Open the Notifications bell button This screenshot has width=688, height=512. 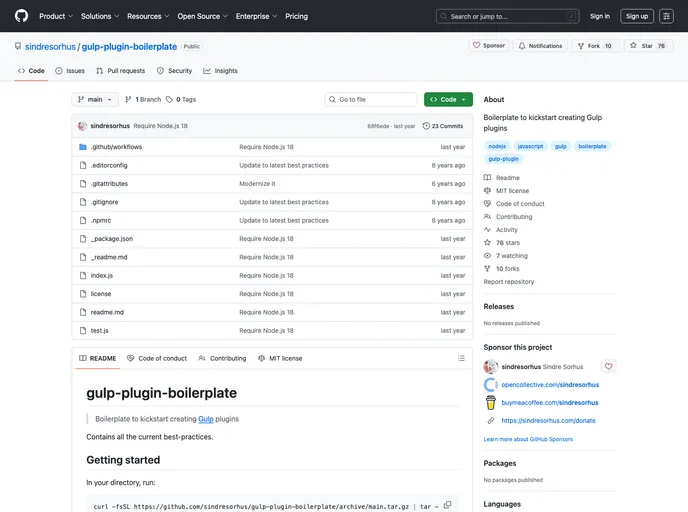pos(541,46)
